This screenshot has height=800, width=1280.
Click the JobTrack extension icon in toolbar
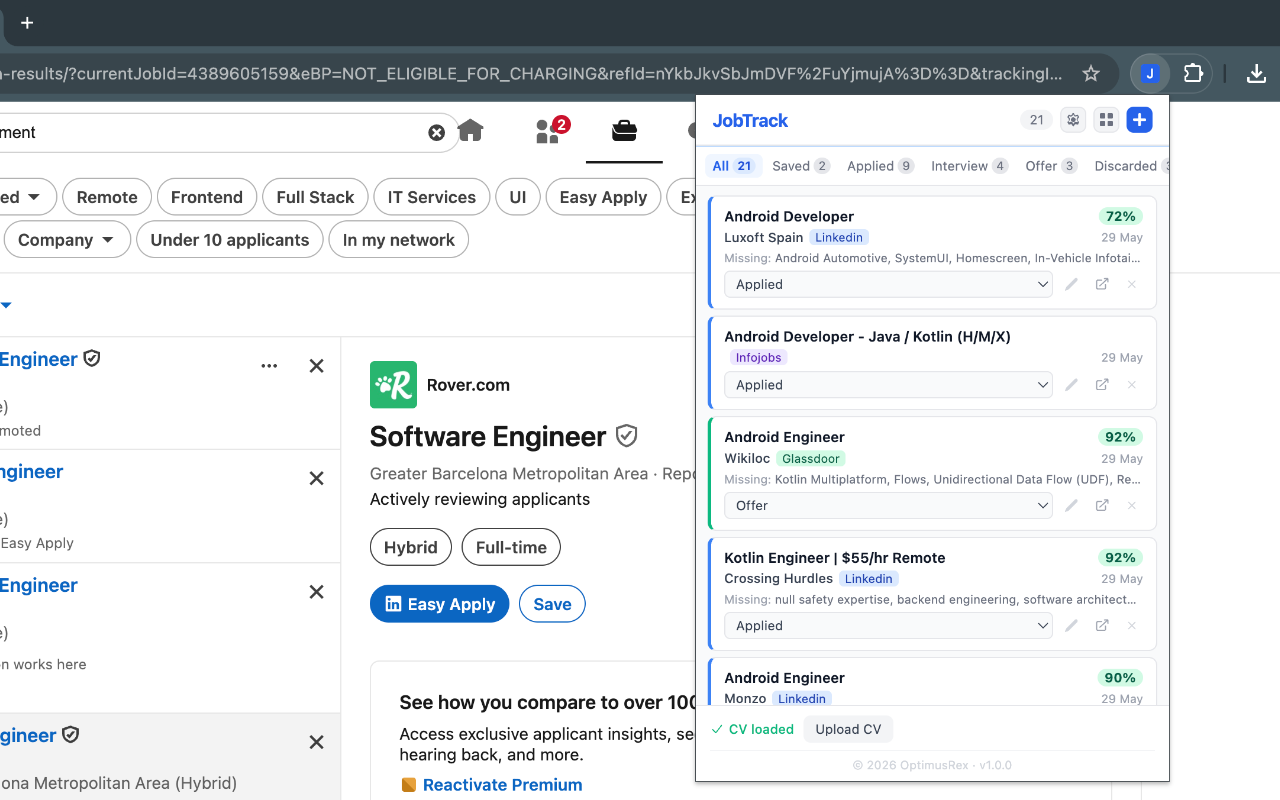pos(1150,73)
